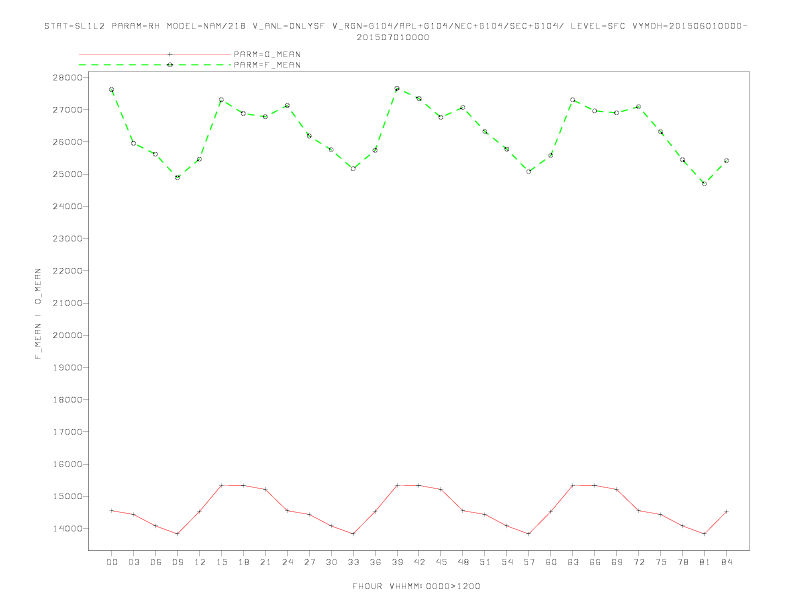This screenshot has width=792, height=612.
Task: Select the green F_MEAN data point at hour 00
Action: pos(112,89)
